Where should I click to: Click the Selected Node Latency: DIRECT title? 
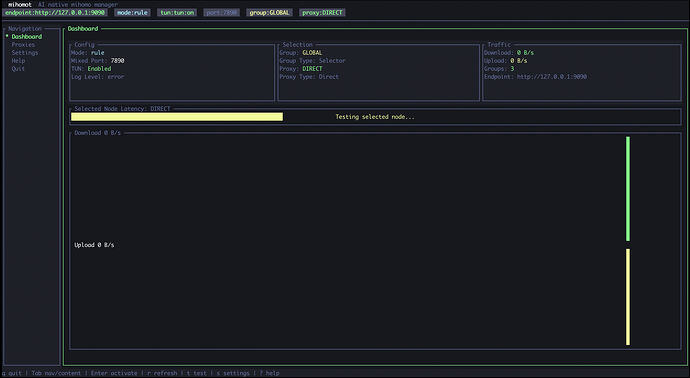click(x=122, y=109)
